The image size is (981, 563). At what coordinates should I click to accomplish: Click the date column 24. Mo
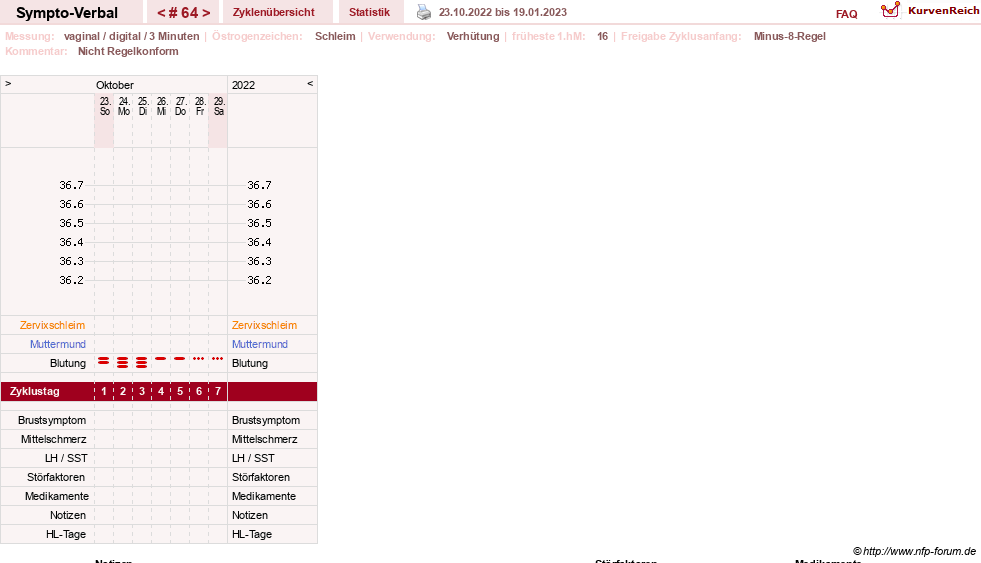click(x=124, y=106)
